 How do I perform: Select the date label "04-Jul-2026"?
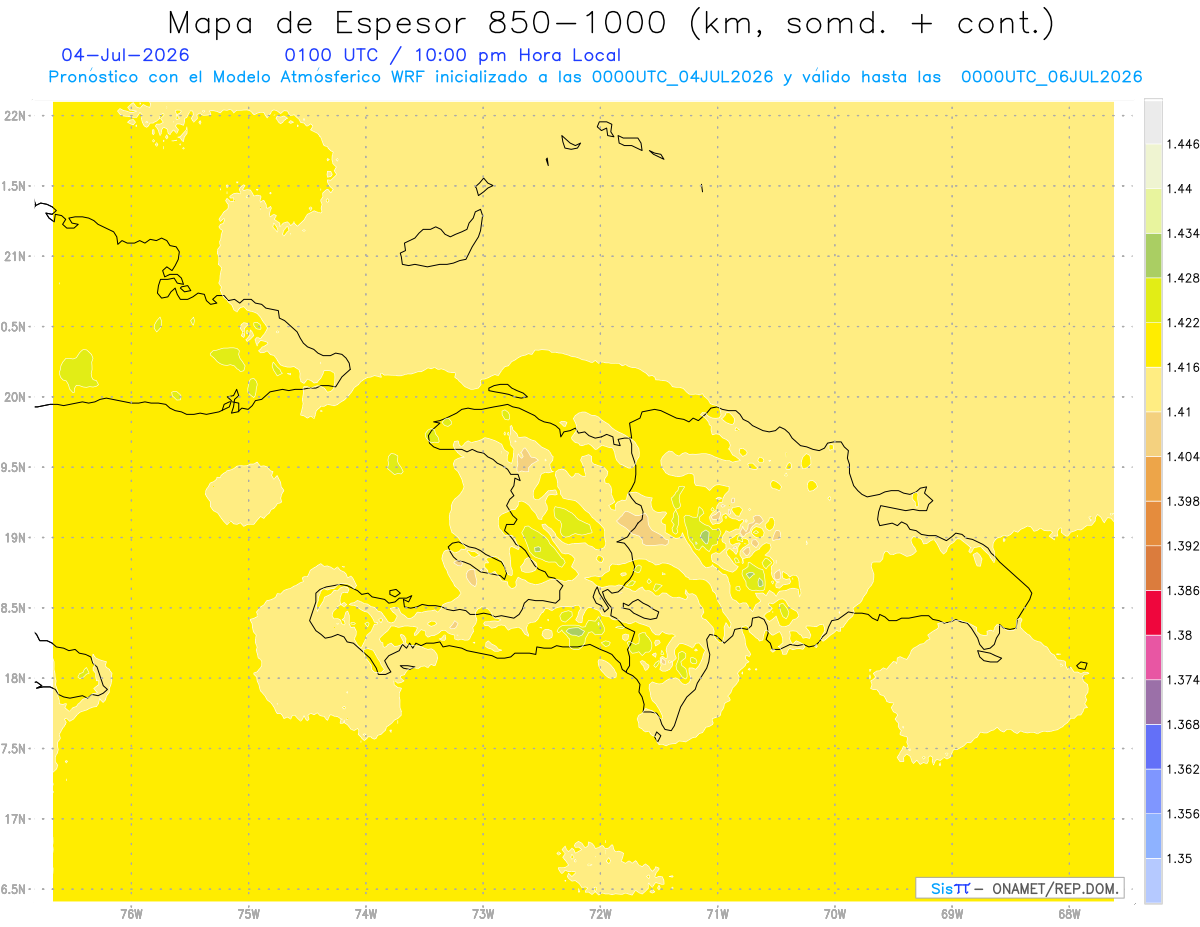125,55
